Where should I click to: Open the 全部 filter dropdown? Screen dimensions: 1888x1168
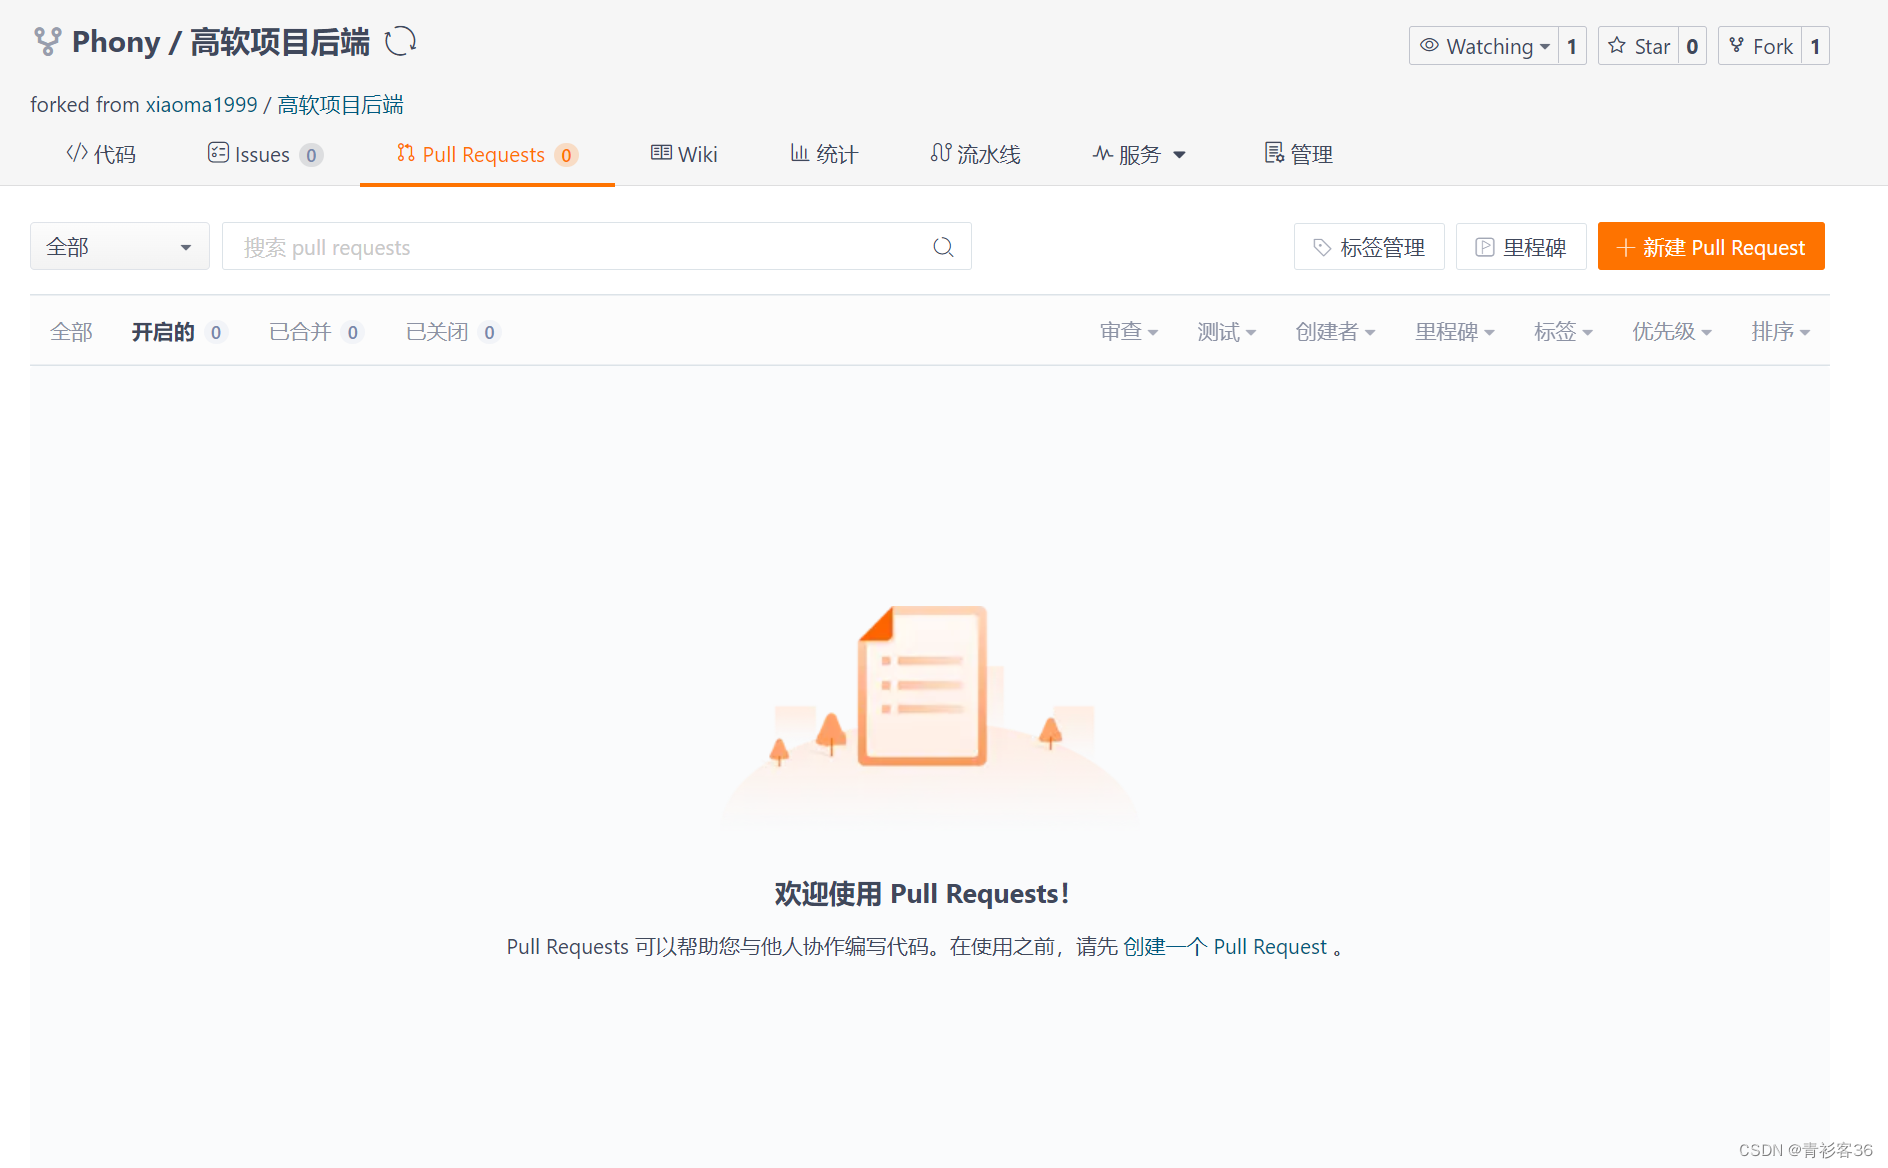click(x=119, y=246)
